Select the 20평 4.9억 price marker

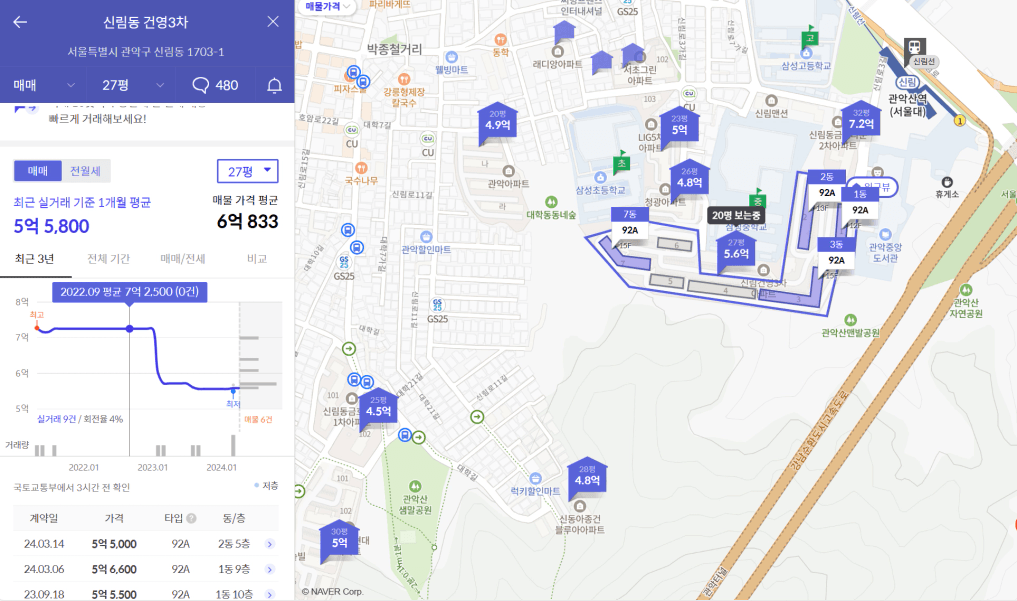497,121
